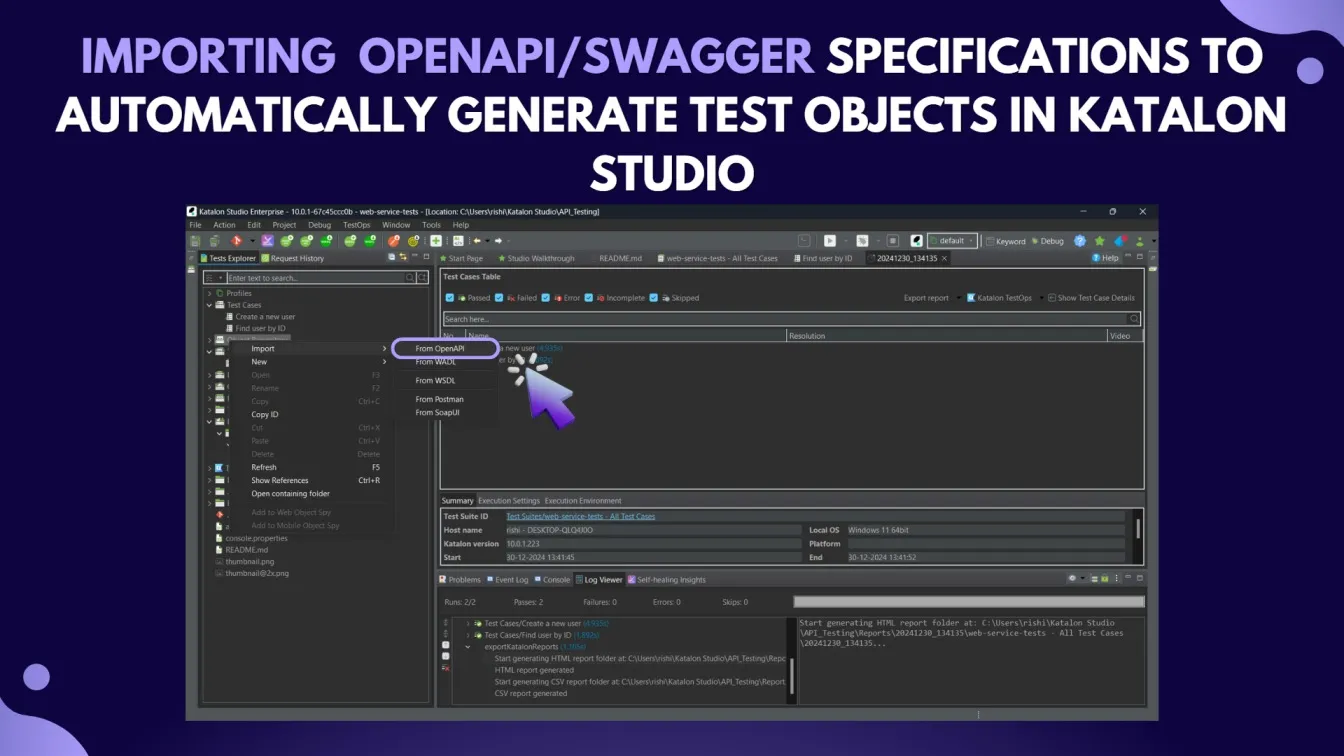Image resolution: width=1344 pixels, height=756 pixels.
Task: Click the Keyword perspective button
Action: click(1006, 241)
